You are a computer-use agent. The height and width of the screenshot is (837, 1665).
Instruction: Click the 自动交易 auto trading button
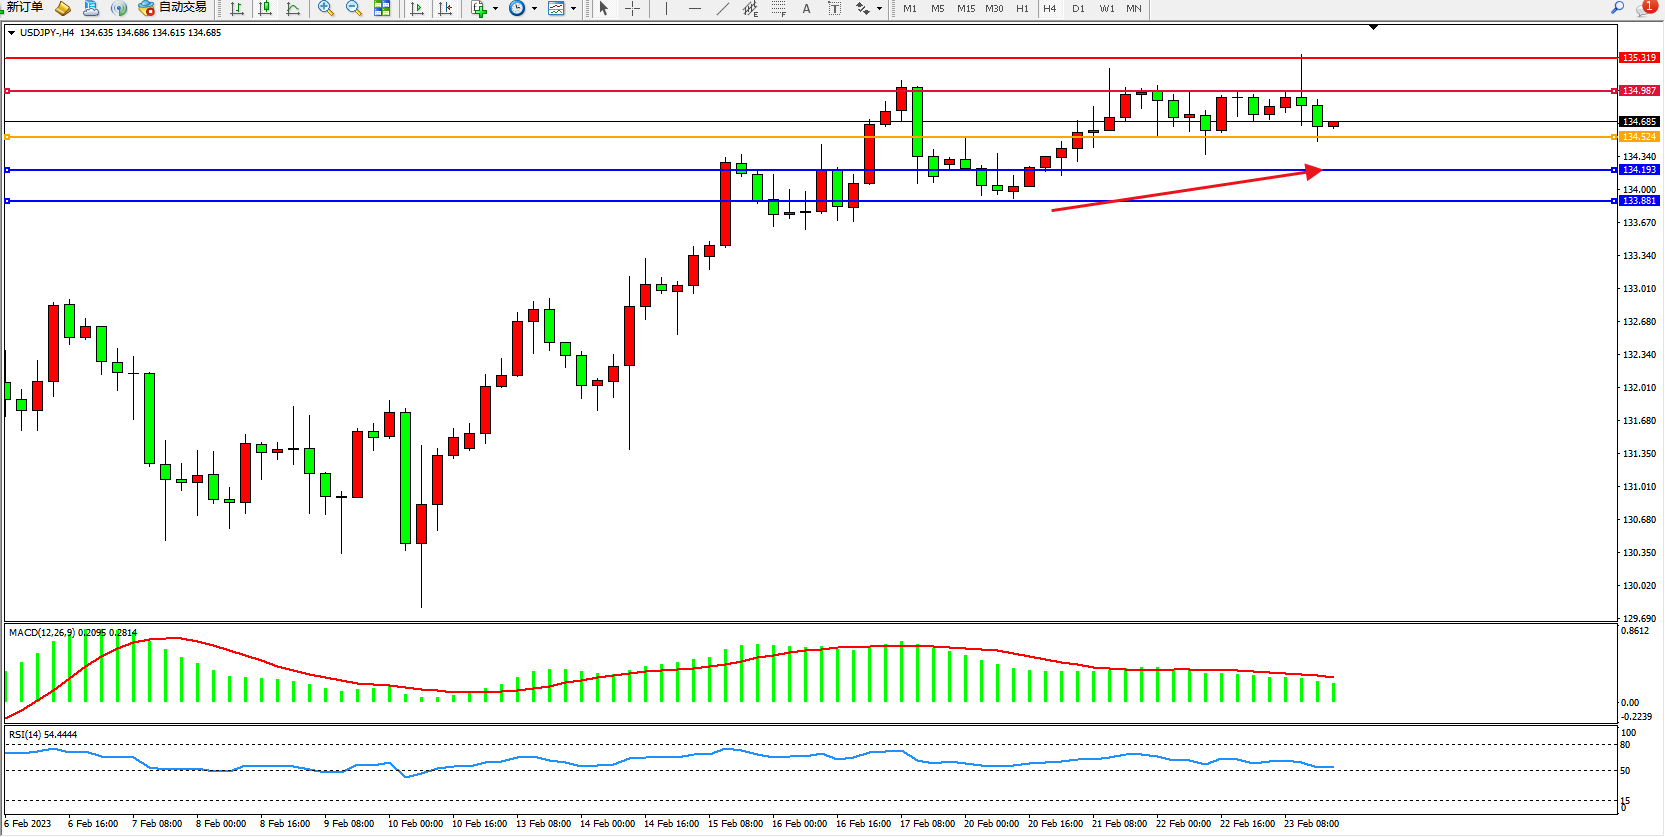tap(172, 8)
